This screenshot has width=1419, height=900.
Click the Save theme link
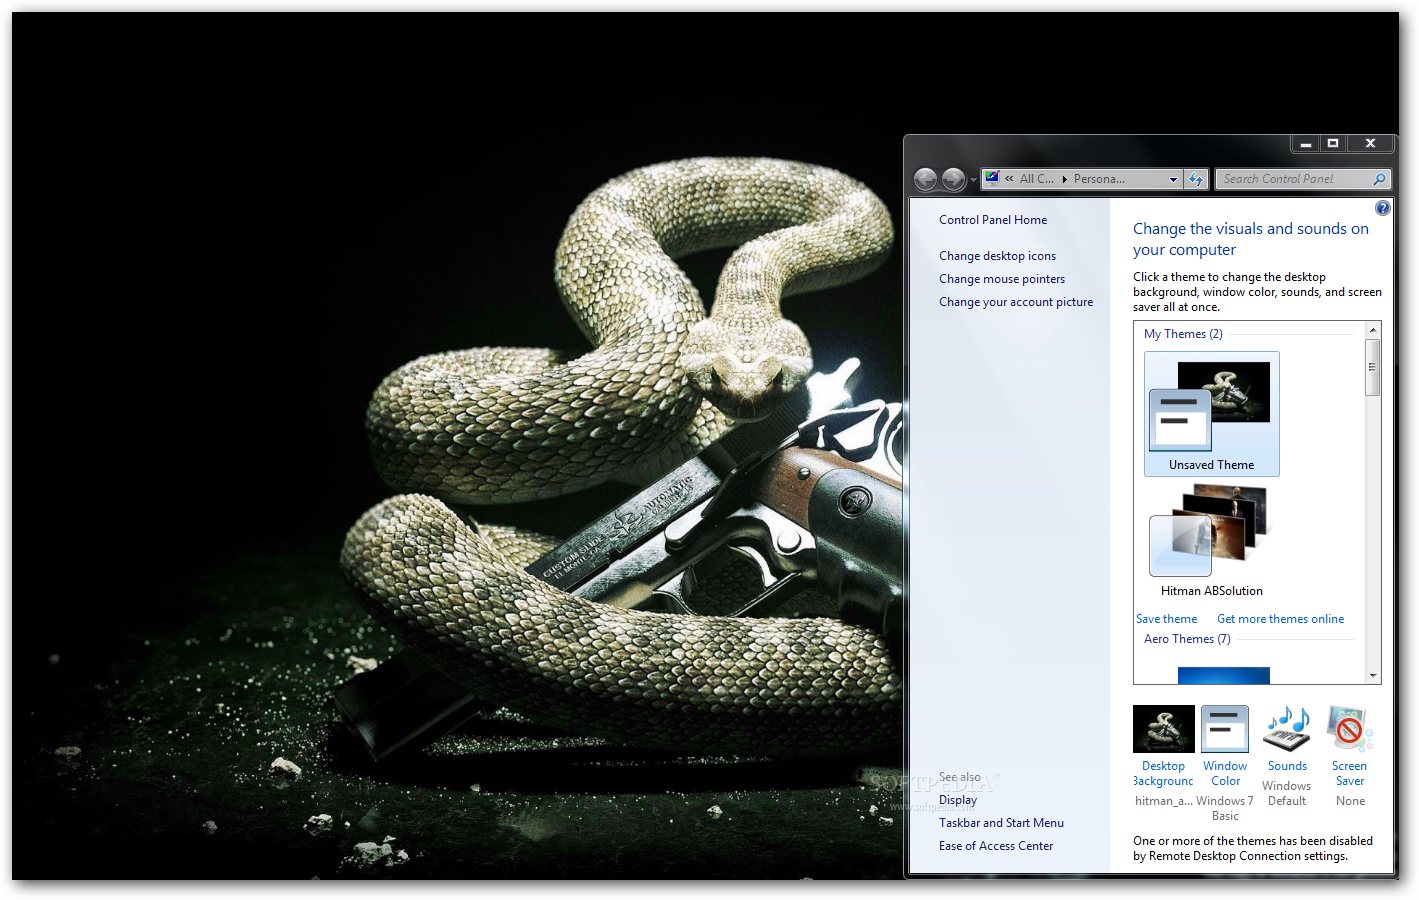point(1166,618)
